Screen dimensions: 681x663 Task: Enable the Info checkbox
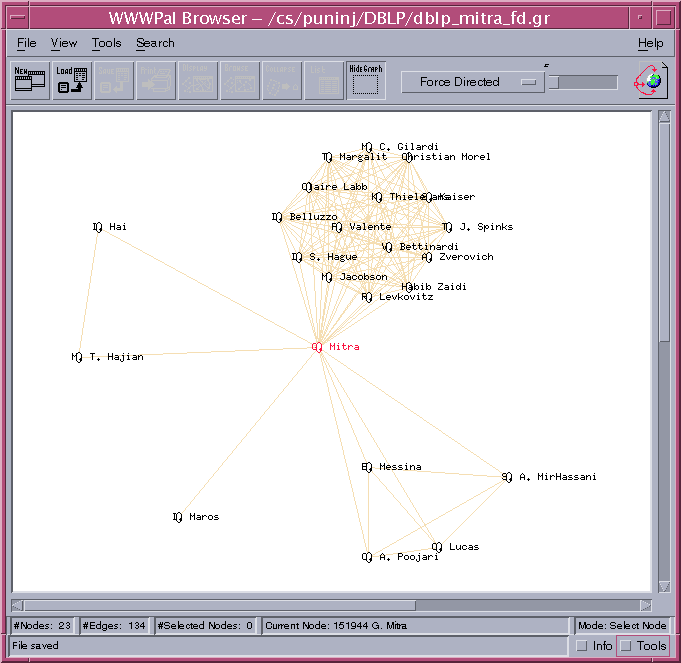581,646
